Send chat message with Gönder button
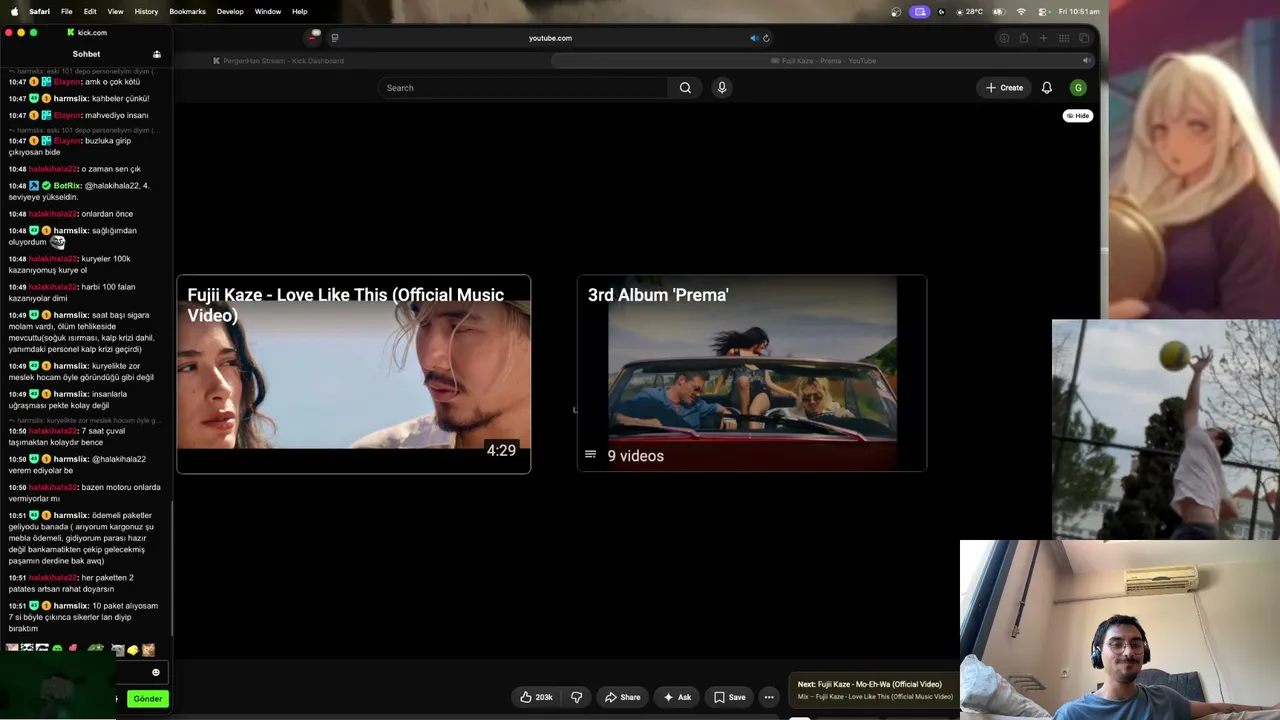This screenshot has width=1280, height=720. (147, 699)
